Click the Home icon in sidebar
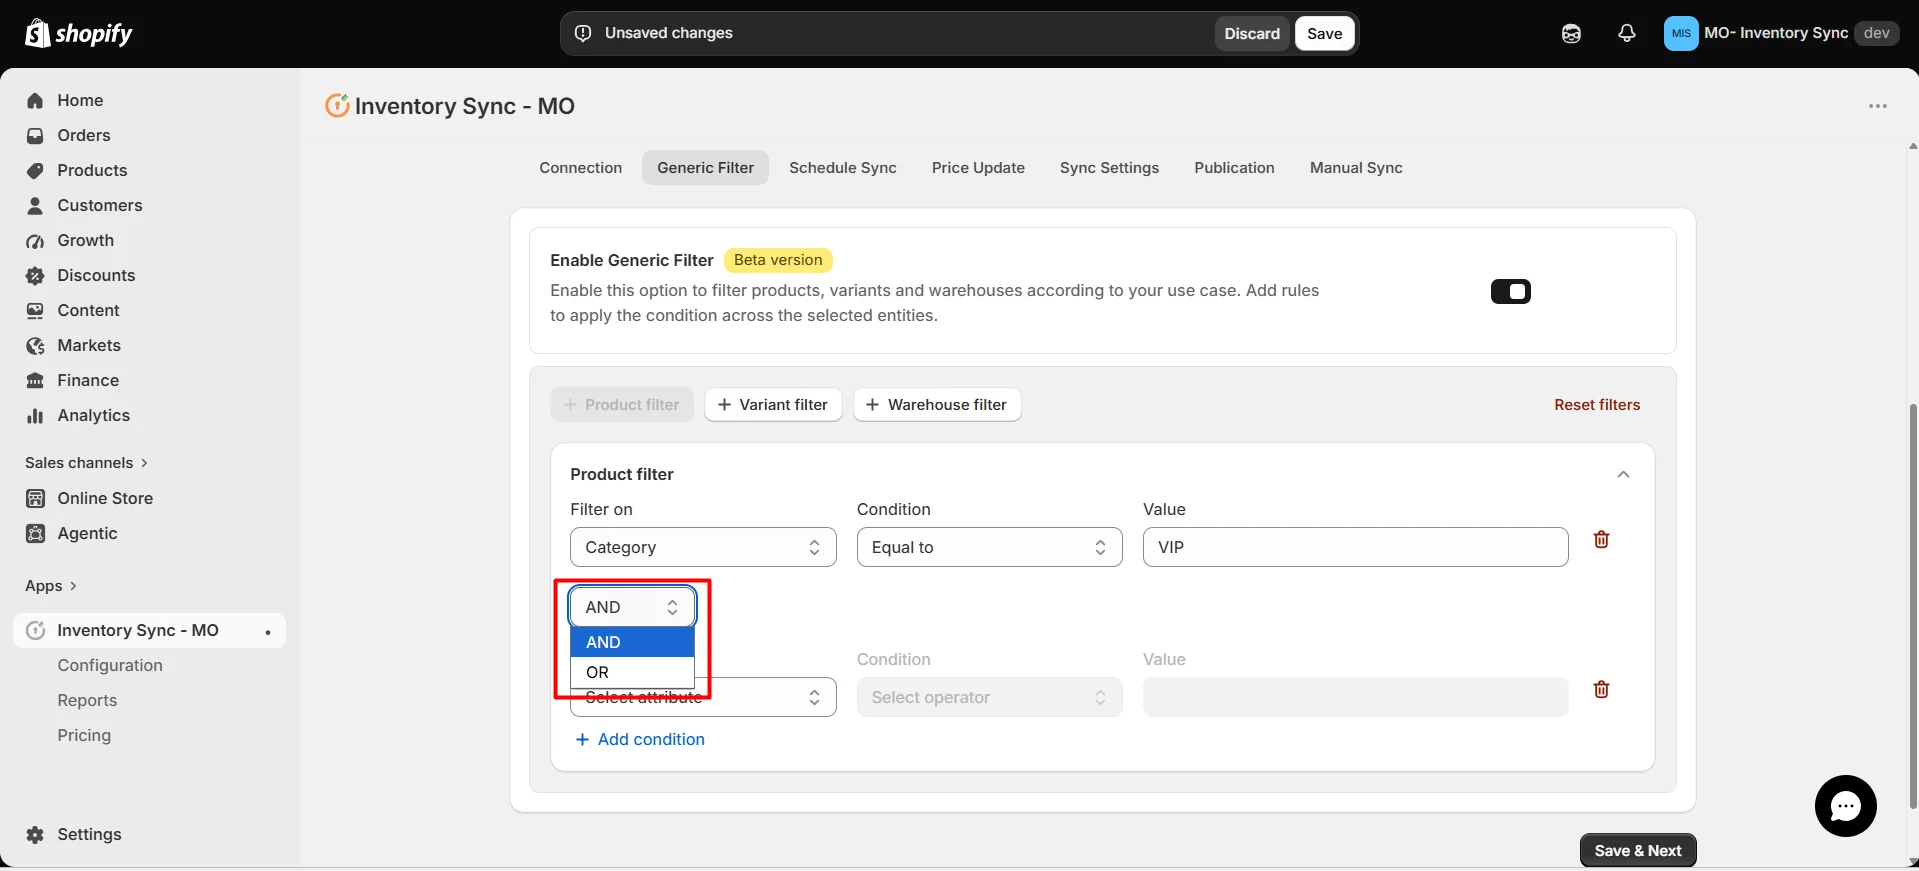1919x871 pixels. click(35, 100)
